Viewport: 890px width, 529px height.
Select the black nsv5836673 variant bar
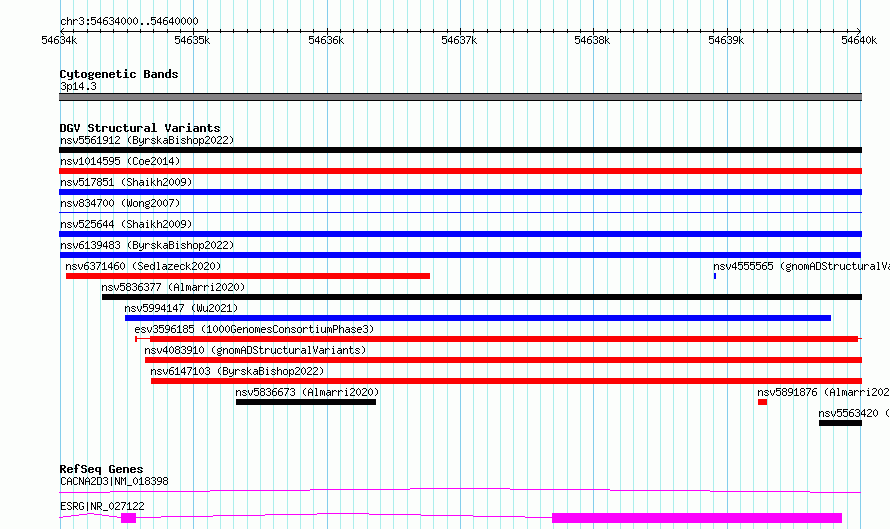[x=306, y=402]
